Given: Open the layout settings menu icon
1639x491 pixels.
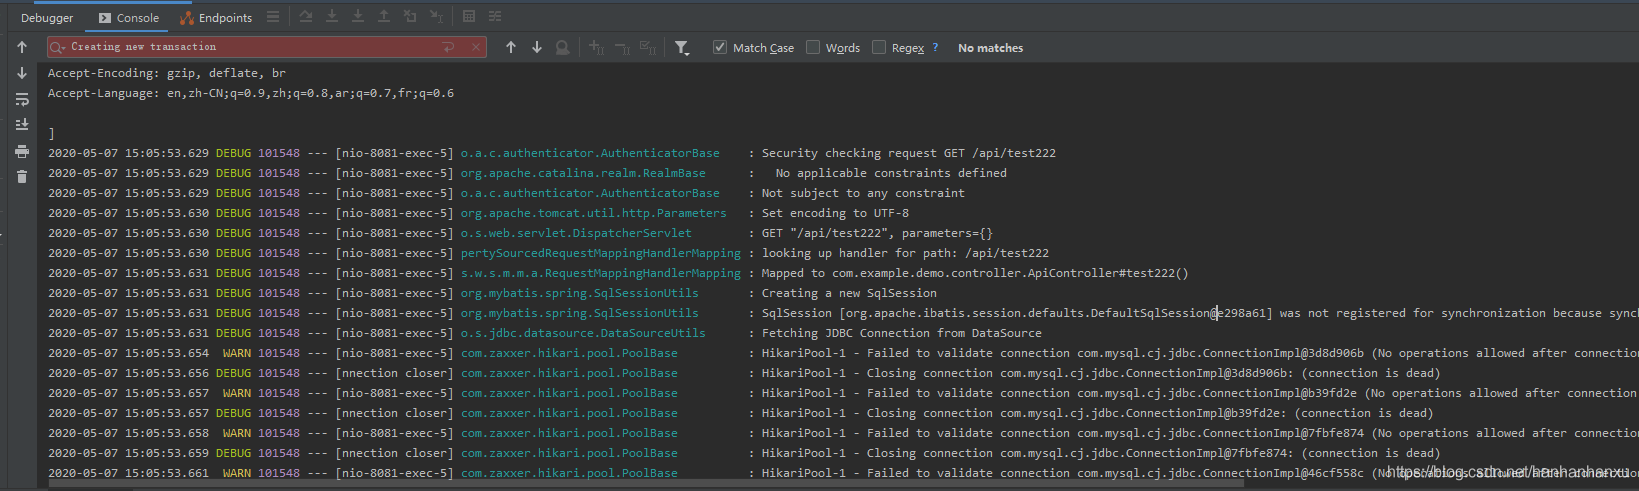Looking at the screenshot, I should (273, 17).
